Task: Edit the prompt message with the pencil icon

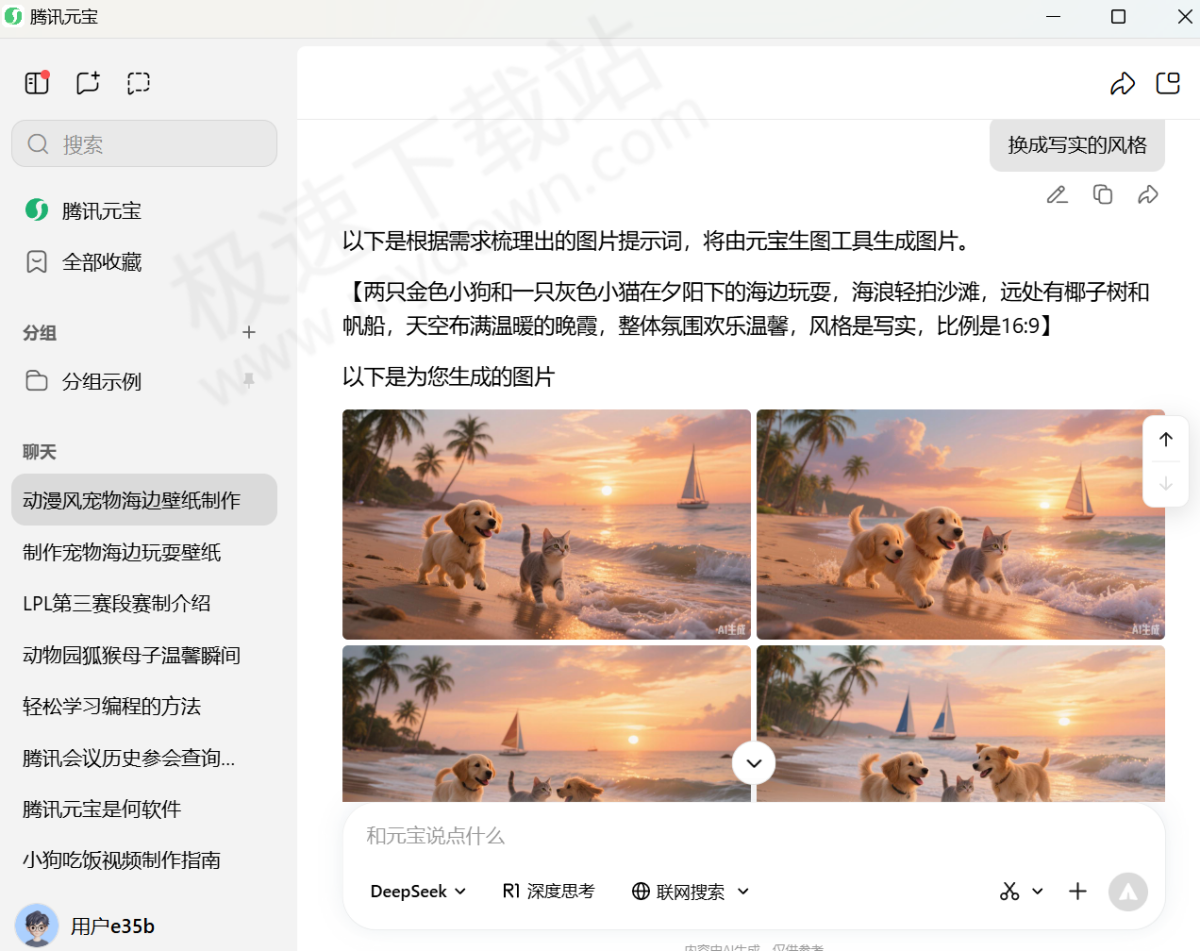Action: tap(1057, 195)
